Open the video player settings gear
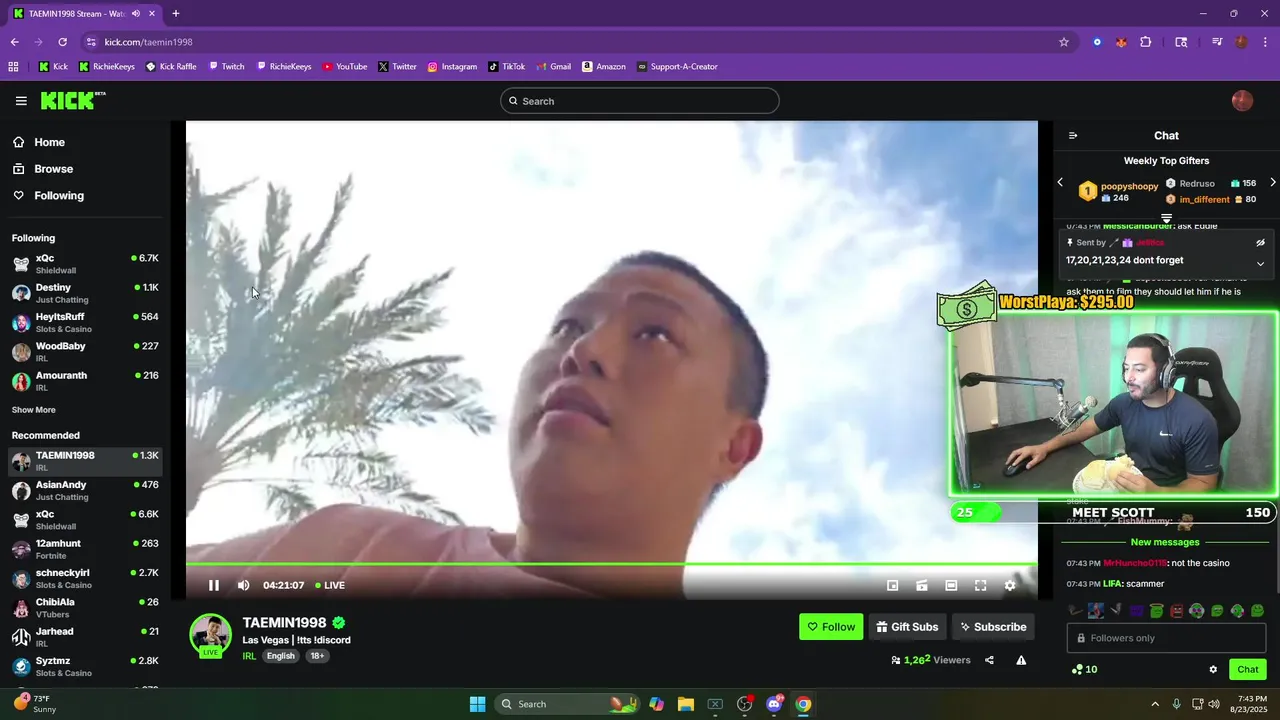This screenshot has height=720, width=1280. pyautogui.click(x=1010, y=585)
